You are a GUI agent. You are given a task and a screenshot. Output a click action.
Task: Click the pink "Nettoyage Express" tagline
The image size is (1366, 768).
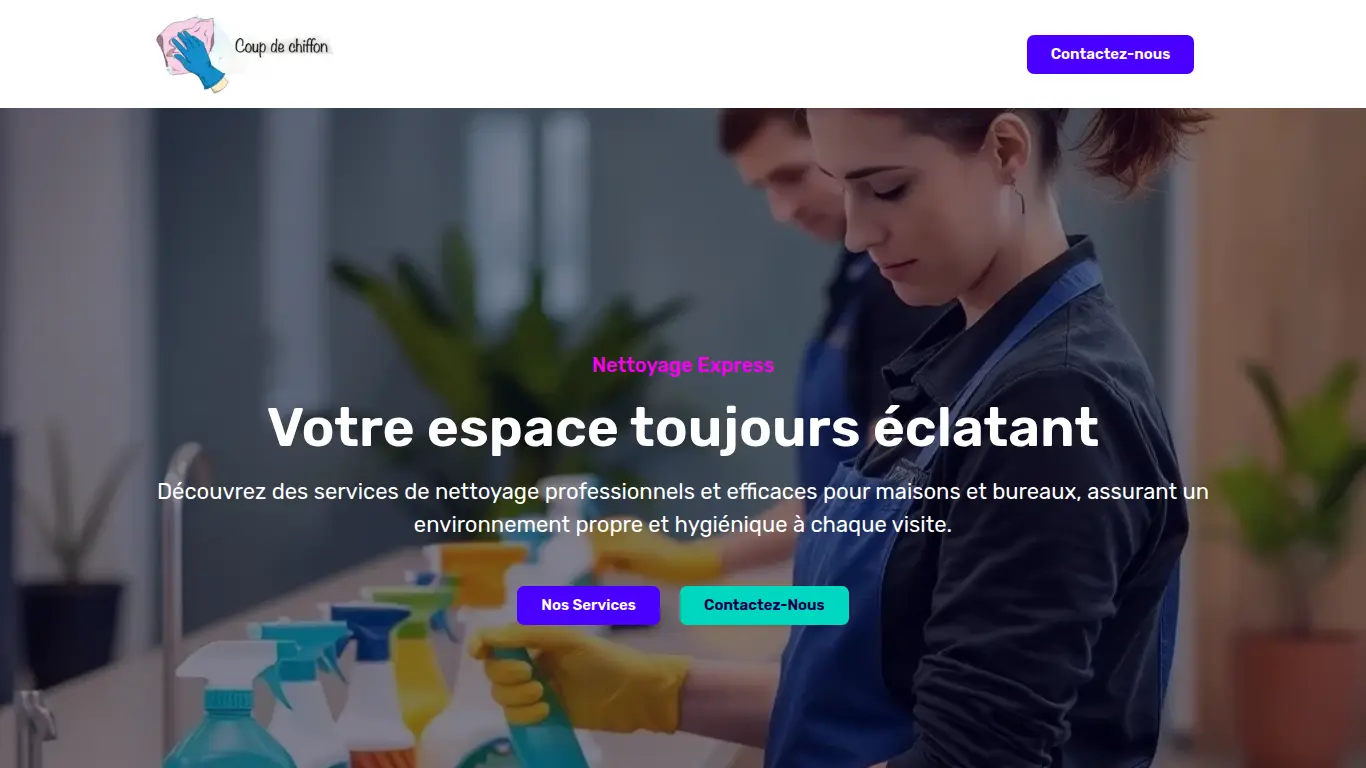click(x=683, y=365)
